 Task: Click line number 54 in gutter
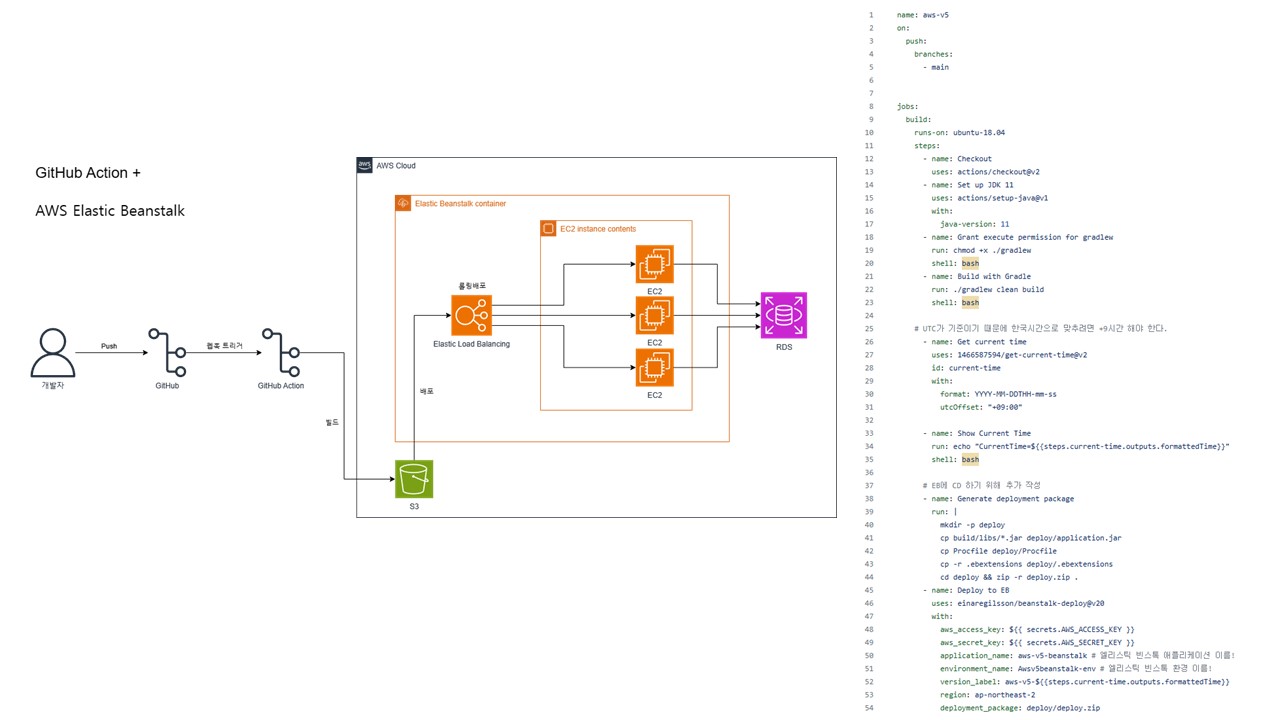(x=869, y=707)
